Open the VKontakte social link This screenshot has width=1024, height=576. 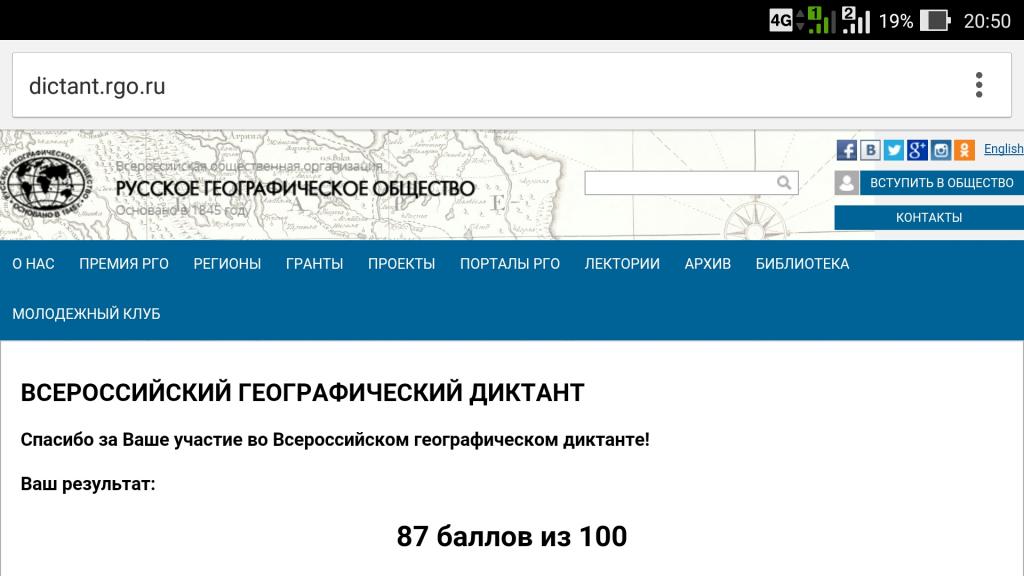[x=870, y=150]
